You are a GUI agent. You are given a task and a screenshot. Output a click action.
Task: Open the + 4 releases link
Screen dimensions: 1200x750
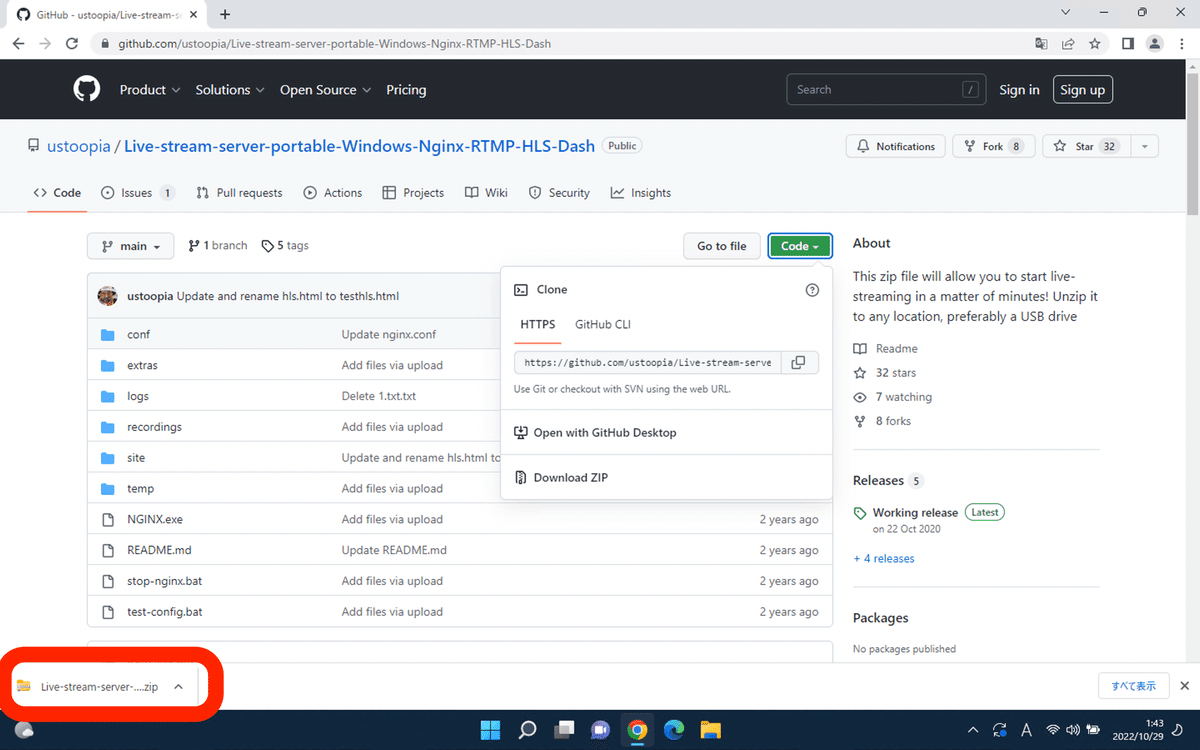(884, 559)
